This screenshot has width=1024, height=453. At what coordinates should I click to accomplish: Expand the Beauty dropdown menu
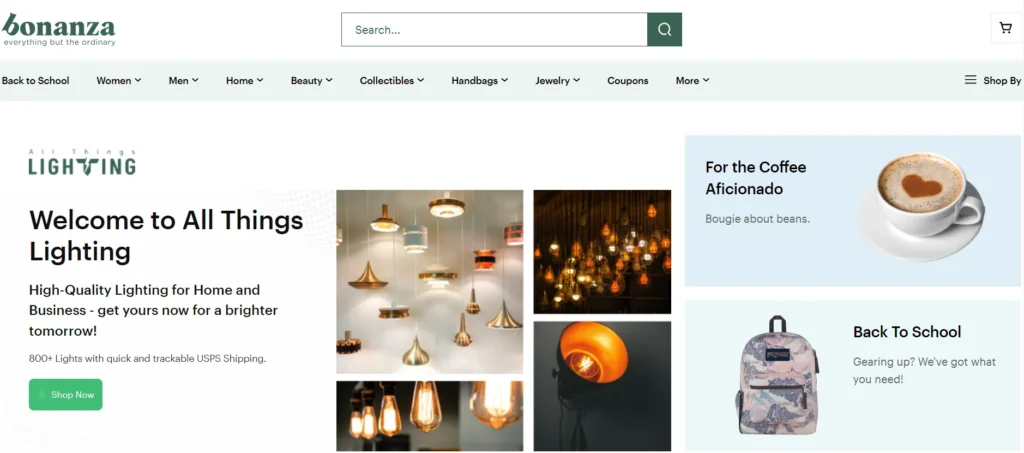(311, 81)
